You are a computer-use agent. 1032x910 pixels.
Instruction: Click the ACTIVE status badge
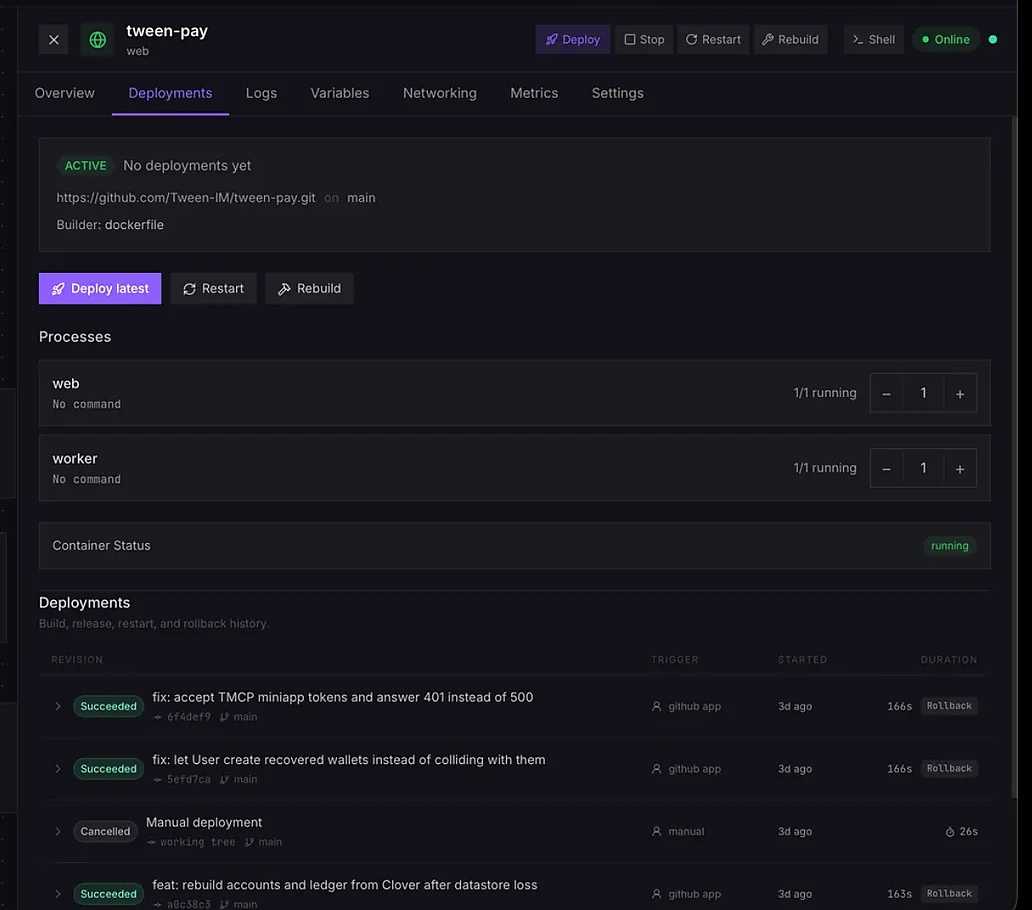coord(86,166)
